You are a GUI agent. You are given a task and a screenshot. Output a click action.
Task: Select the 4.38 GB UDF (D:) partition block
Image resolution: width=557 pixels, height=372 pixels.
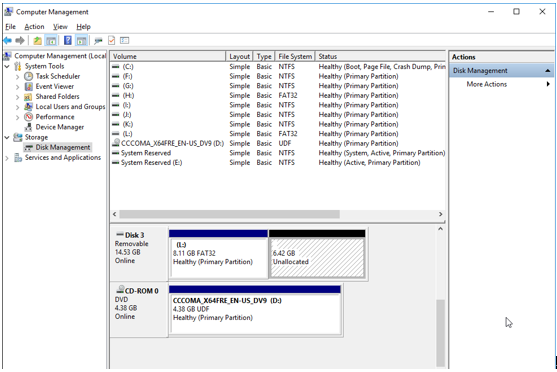pos(255,310)
